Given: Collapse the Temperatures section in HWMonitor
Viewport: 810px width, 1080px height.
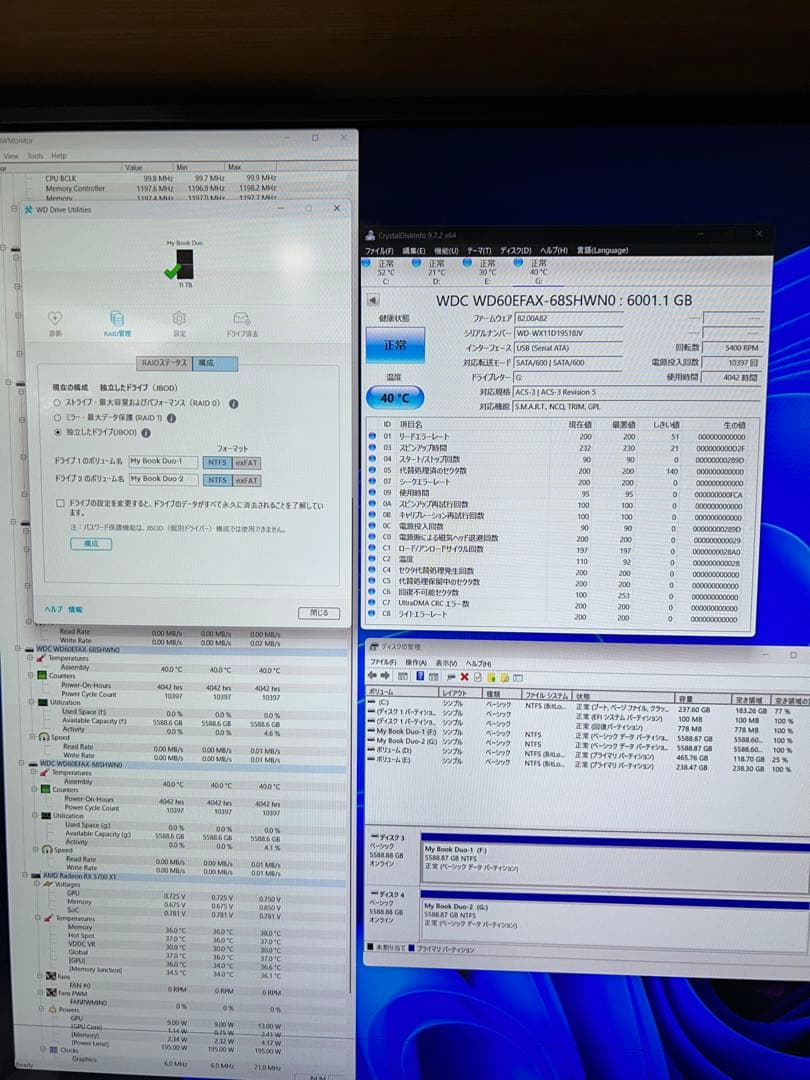Looking at the screenshot, I should pyautogui.click(x=30, y=659).
